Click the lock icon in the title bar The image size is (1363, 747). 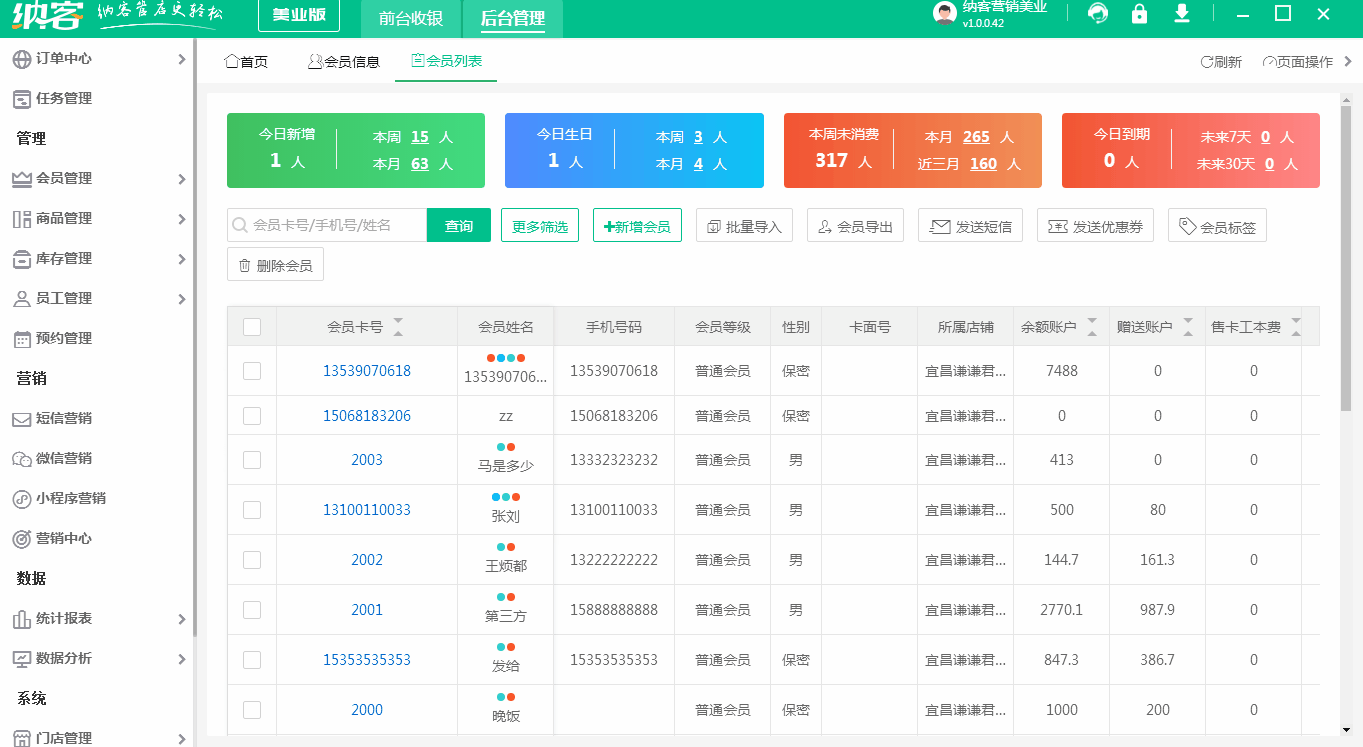point(1140,15)
